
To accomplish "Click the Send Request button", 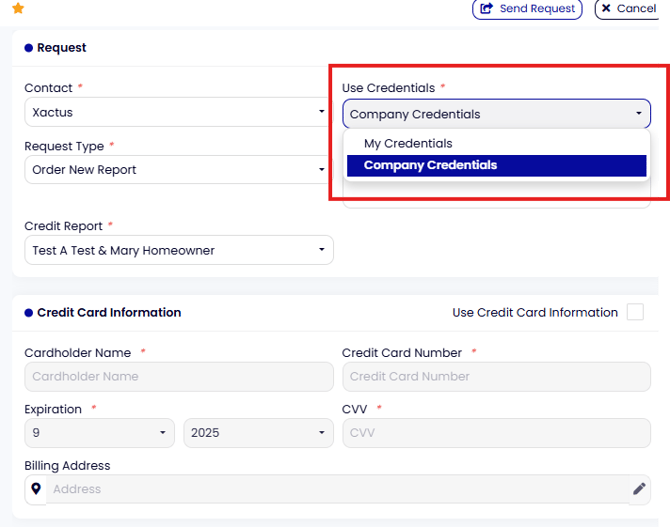I will 527,9.
